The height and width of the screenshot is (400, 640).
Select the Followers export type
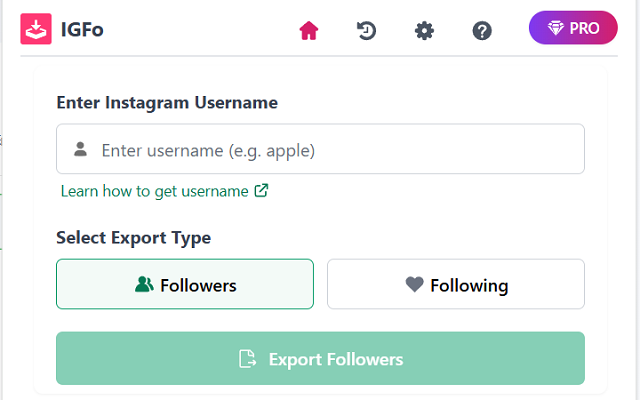coord(185,285)
